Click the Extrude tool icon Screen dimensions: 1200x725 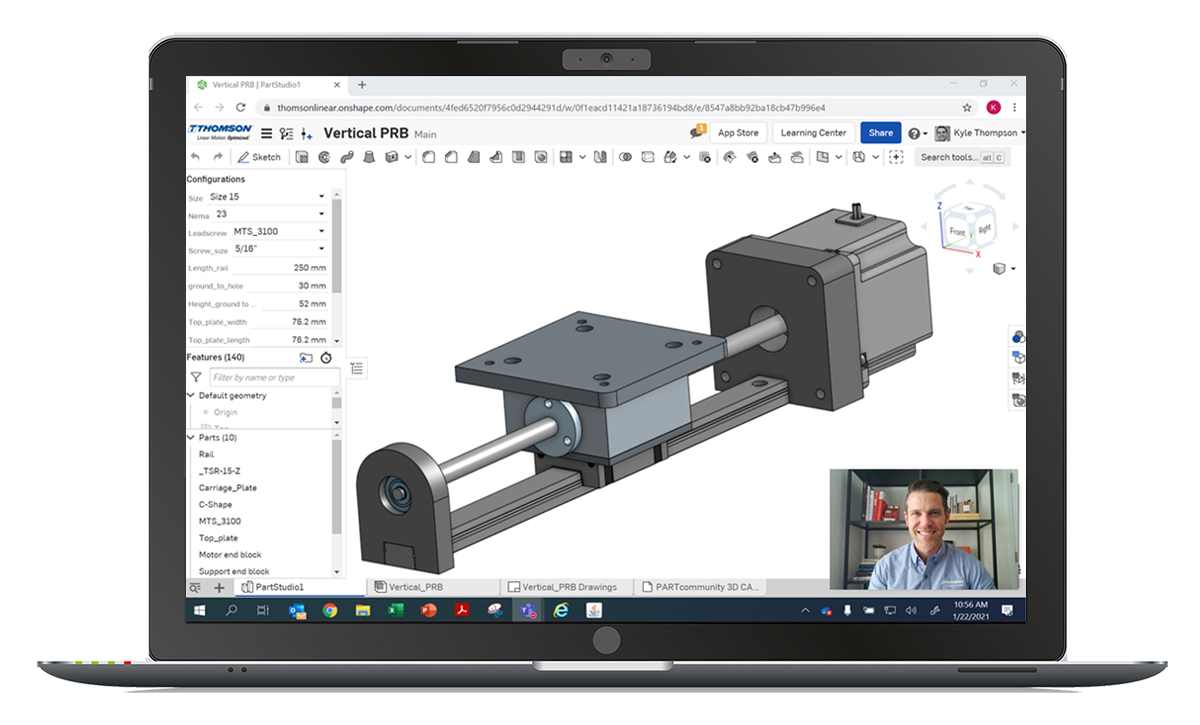click(x=303, y=157)
